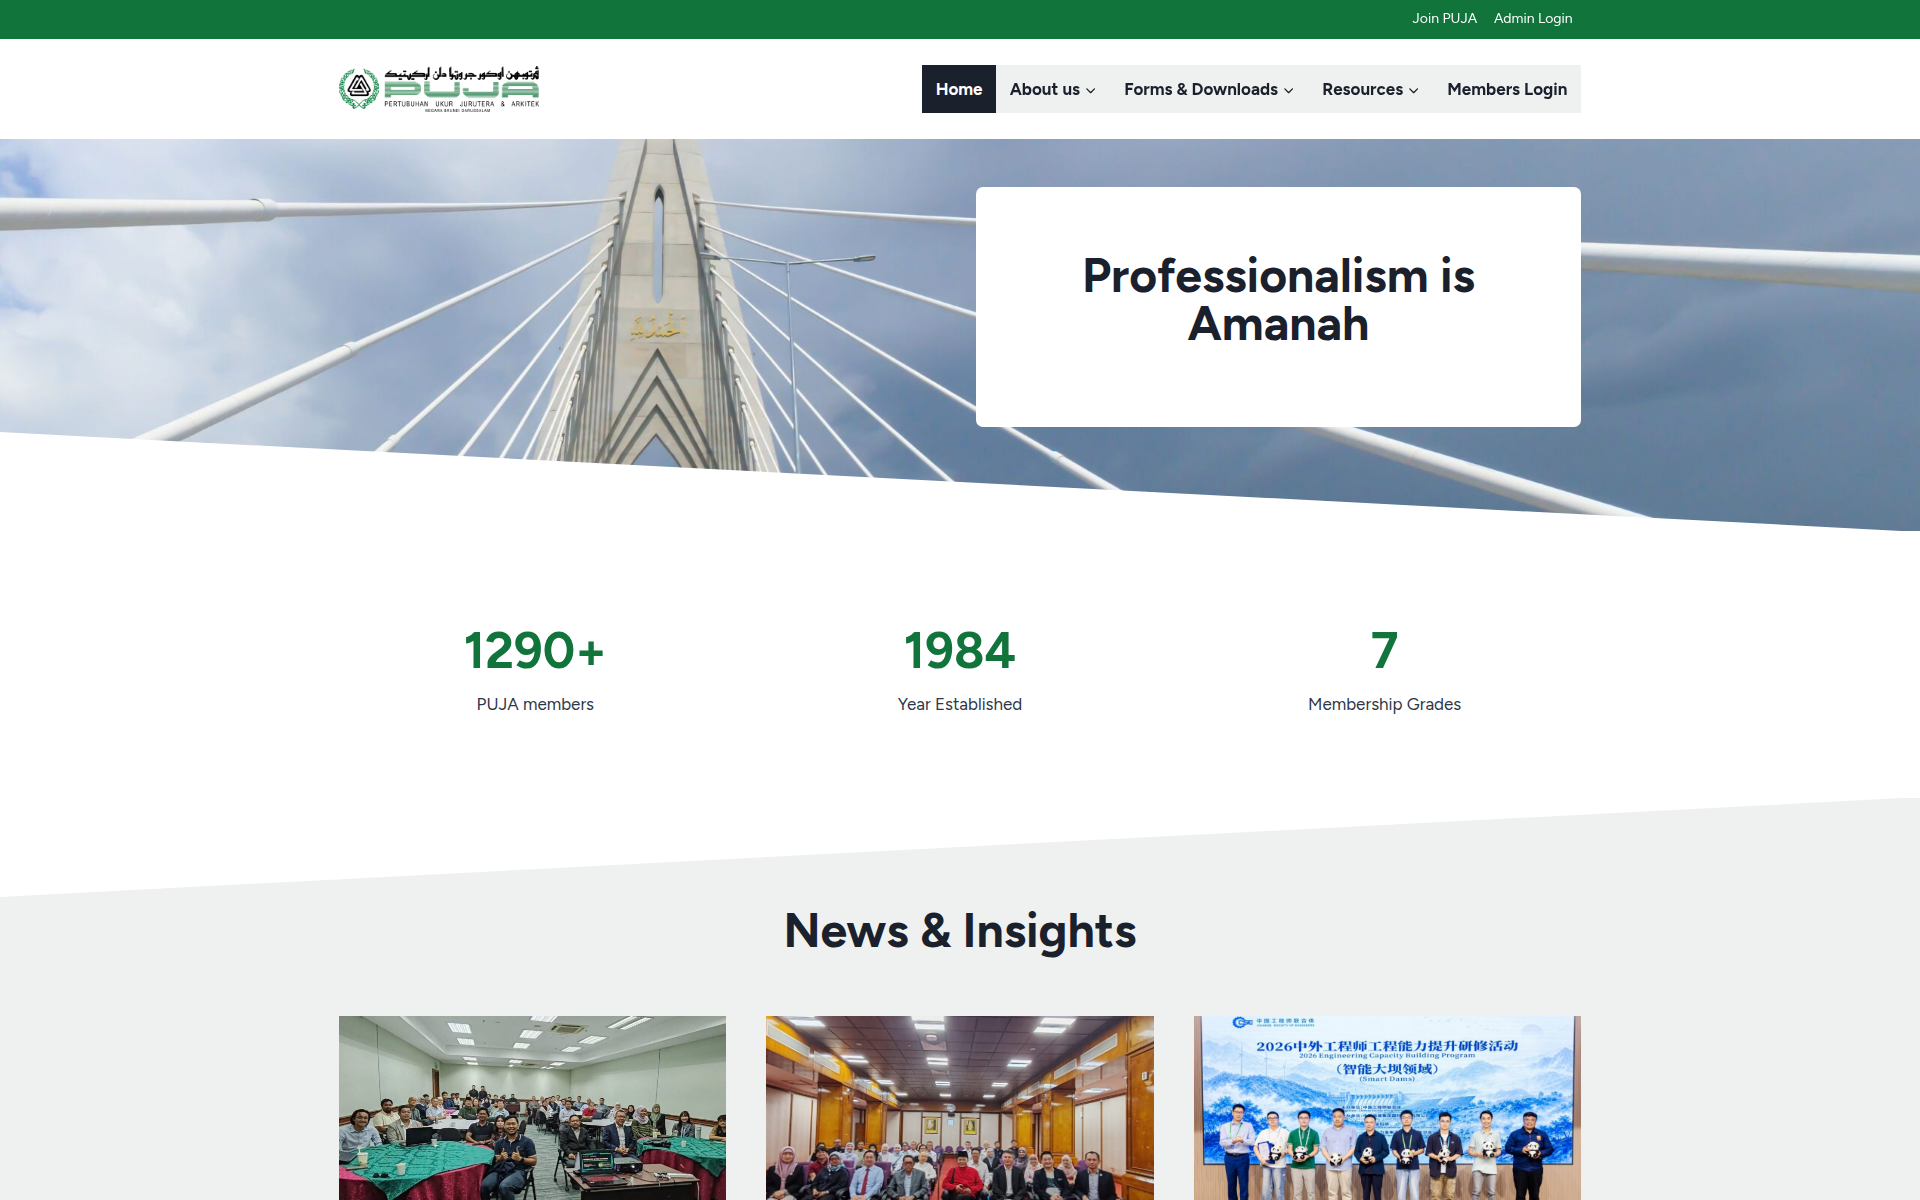Open the Join PUJA link
The image size is (1920, 1200).
click(1444, 18)
